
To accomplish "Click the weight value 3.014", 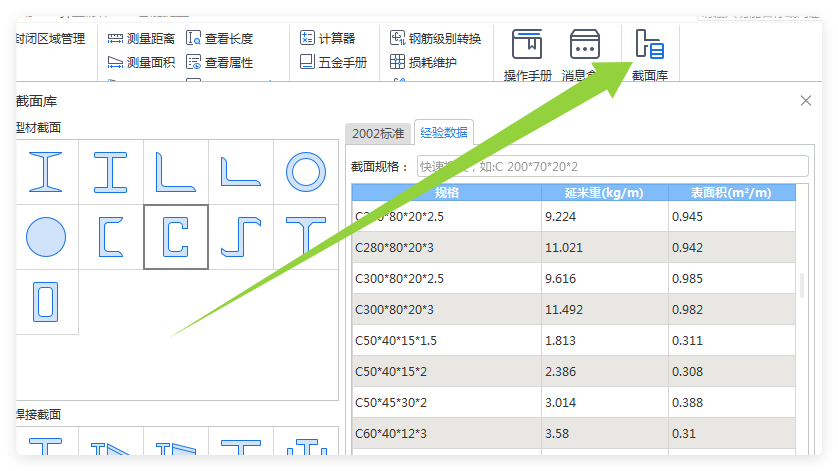I will [561, 403].
